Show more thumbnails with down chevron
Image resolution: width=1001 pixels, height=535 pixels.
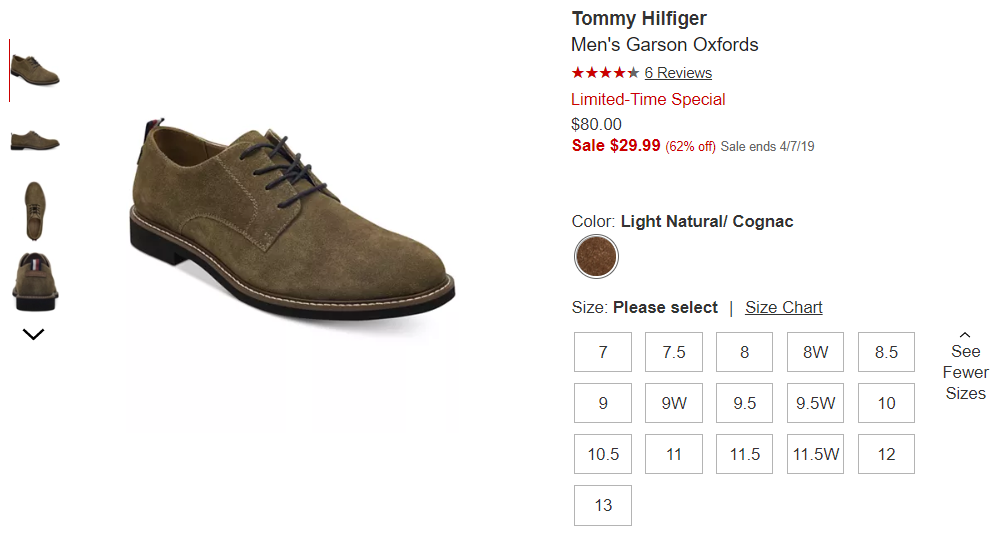(x=34, y=334)
